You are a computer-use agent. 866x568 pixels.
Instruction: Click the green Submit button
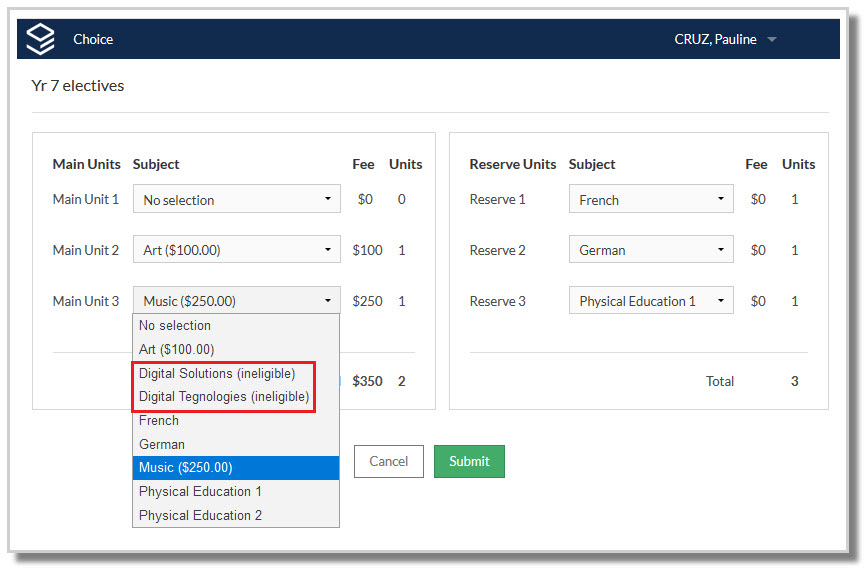click(469, 461)
